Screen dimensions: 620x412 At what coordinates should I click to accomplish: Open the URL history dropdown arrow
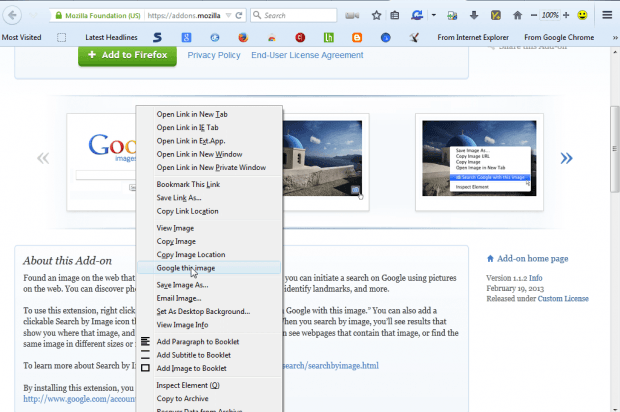[228, 15]
